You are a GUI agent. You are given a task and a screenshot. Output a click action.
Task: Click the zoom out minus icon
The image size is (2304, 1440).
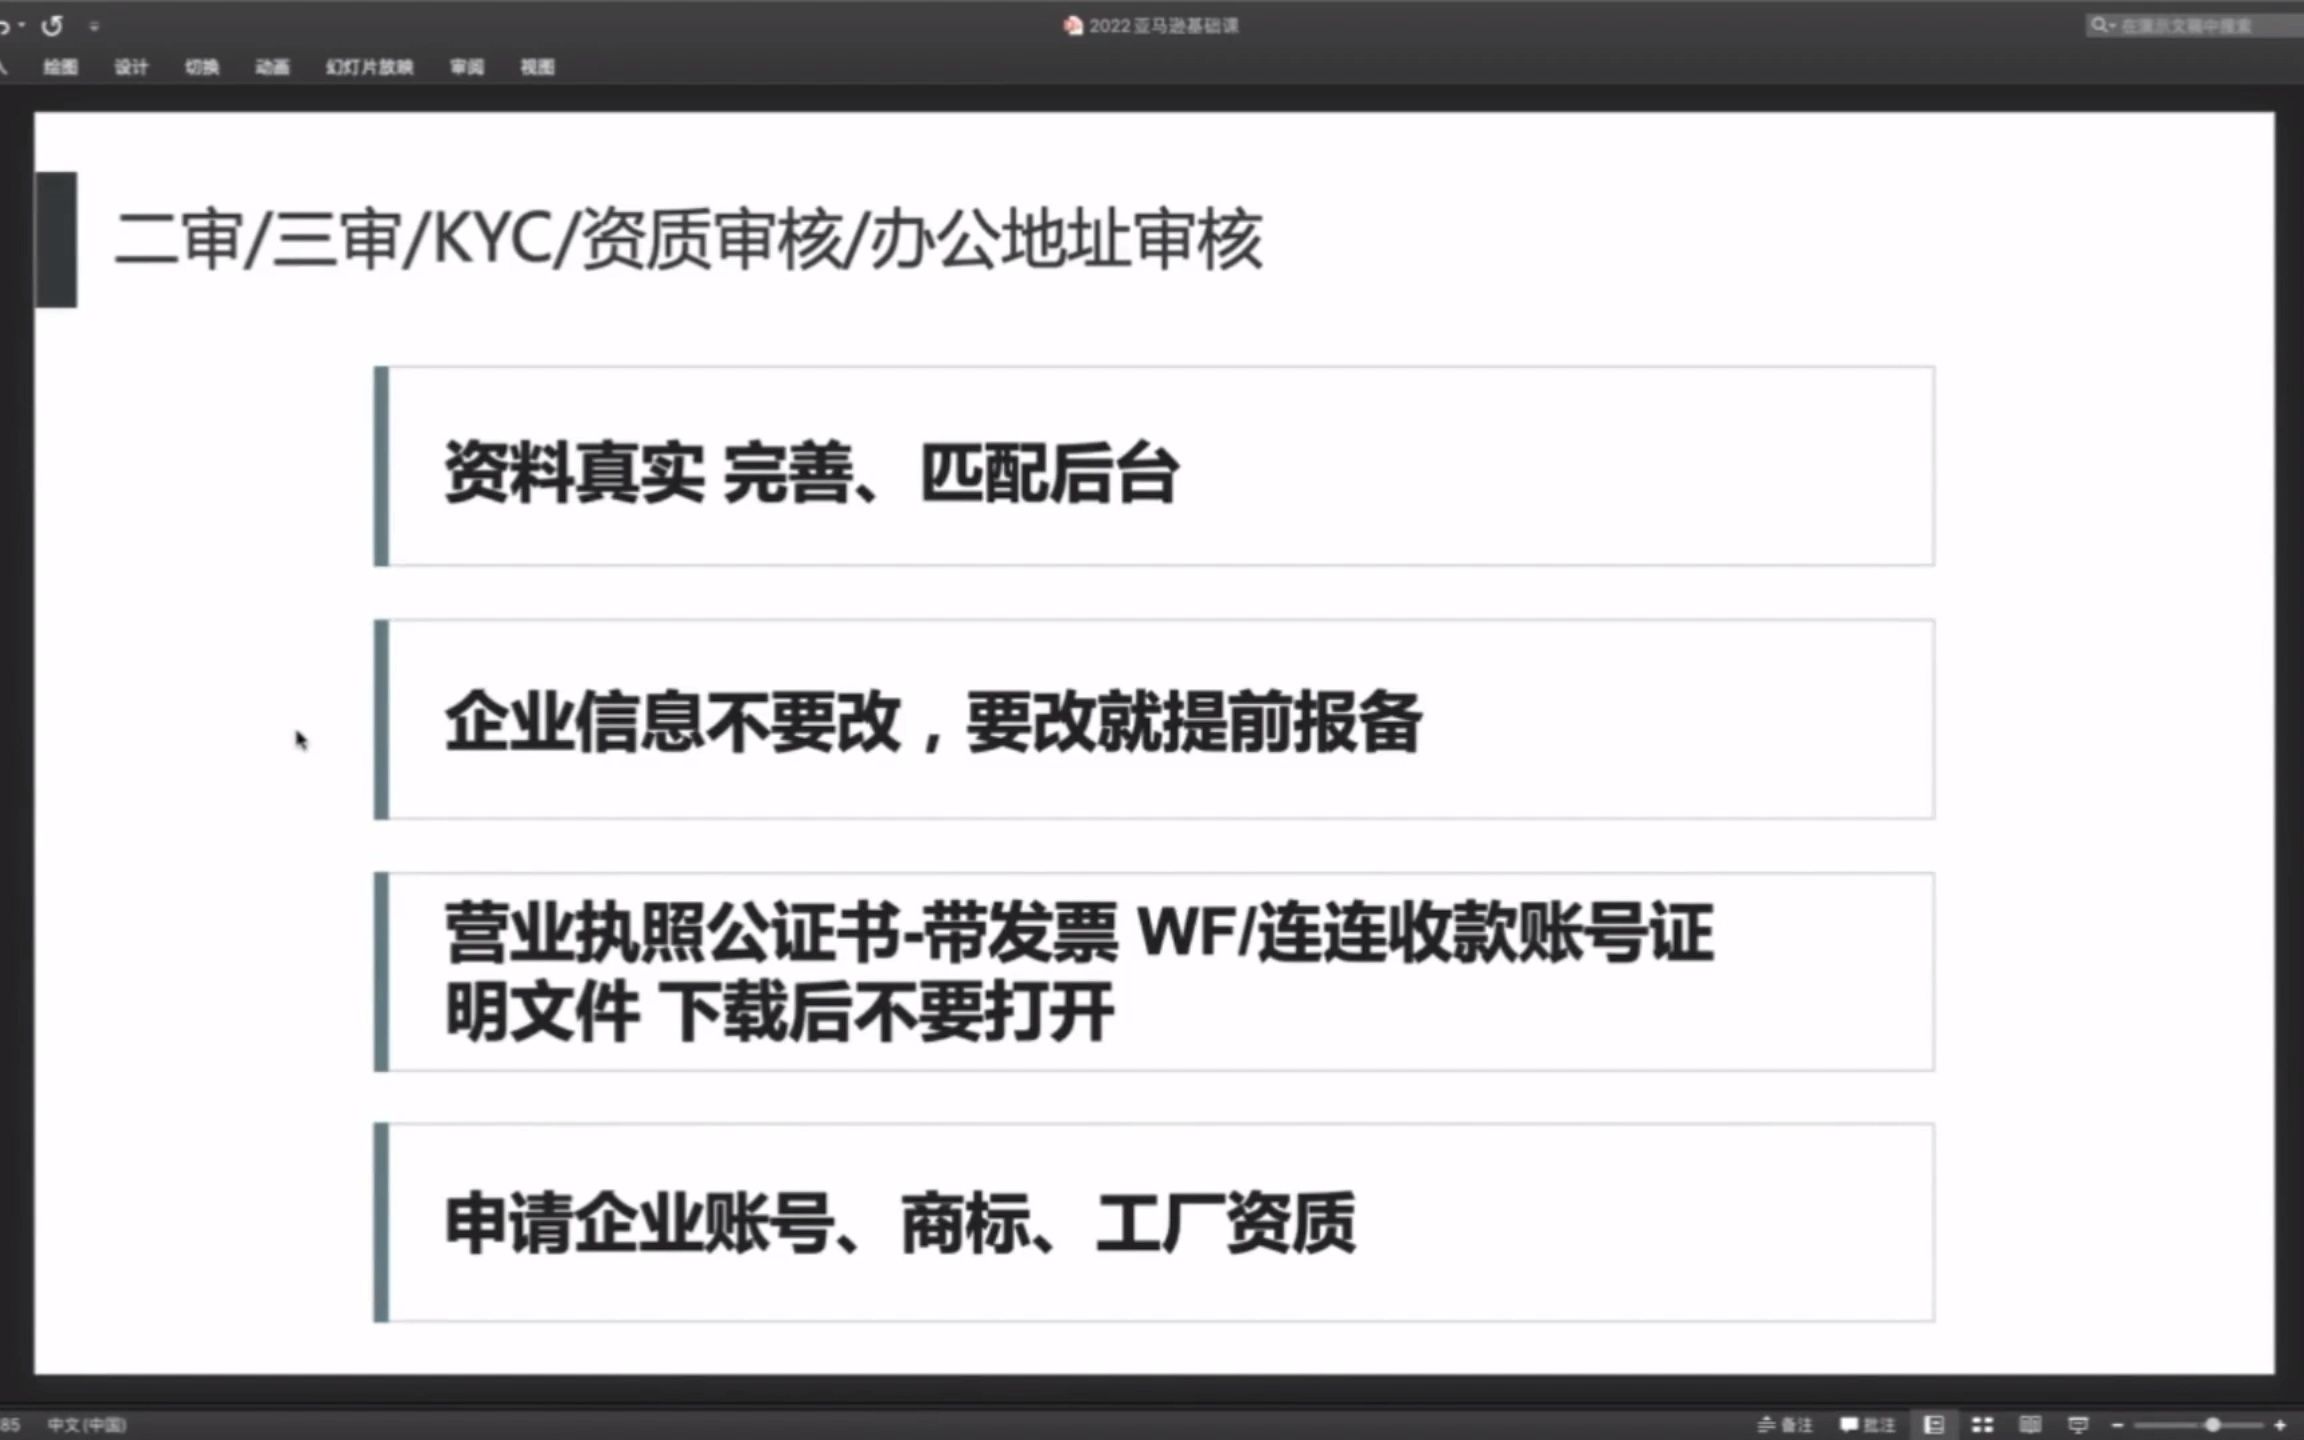(x=2117, y=1424)
